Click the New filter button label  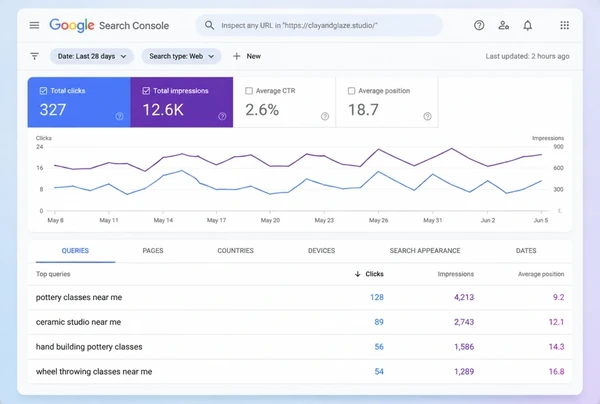click(x=254, y=56)
